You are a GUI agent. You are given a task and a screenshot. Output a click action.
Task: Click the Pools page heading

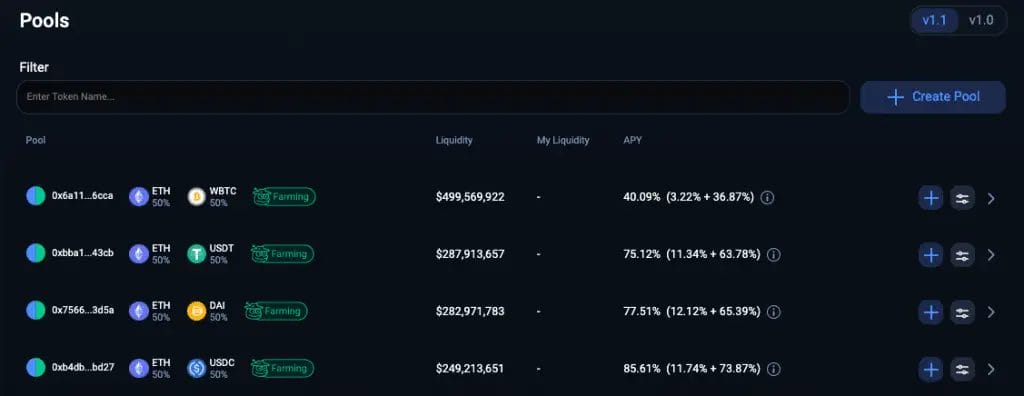(x=44, y=21)
